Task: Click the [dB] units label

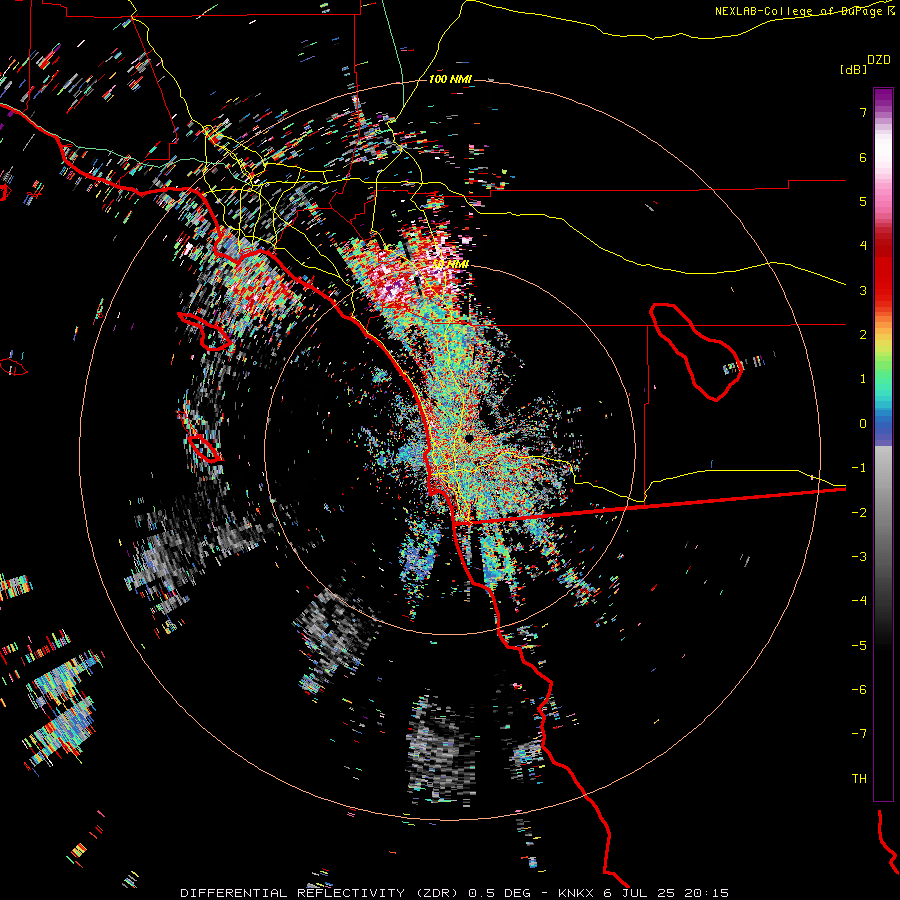Action: click(853, 69)
